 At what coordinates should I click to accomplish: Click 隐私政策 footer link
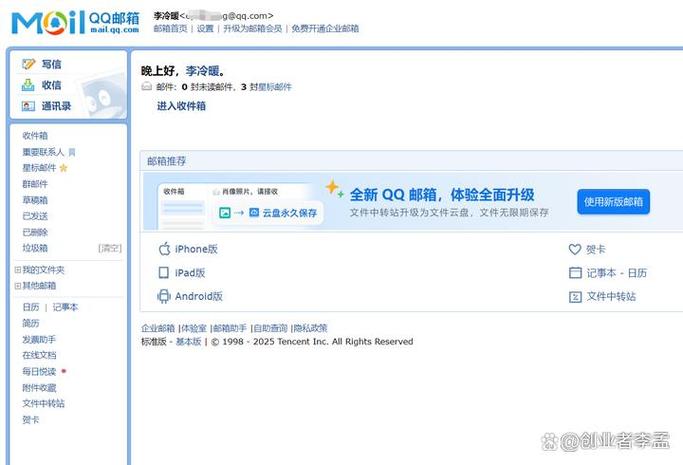coord(311,328)
